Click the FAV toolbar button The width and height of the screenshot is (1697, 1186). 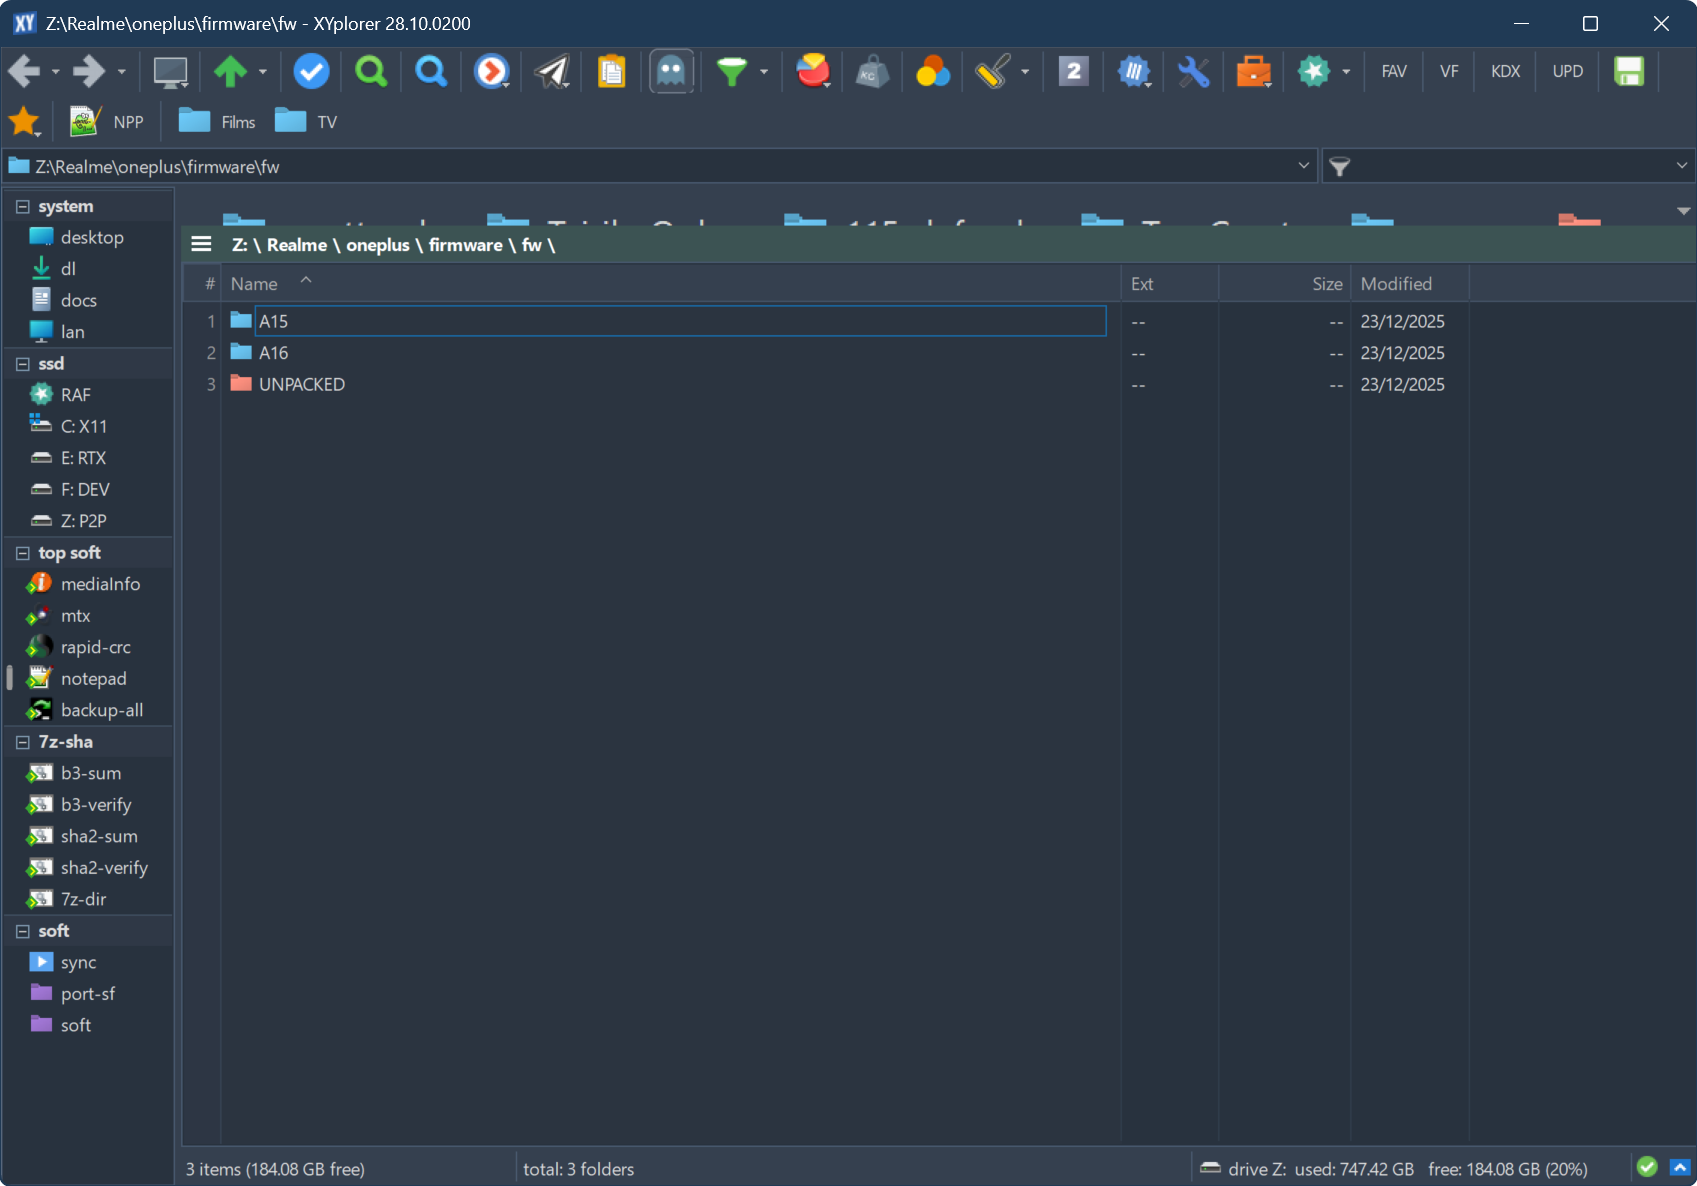click(1393, 72)
